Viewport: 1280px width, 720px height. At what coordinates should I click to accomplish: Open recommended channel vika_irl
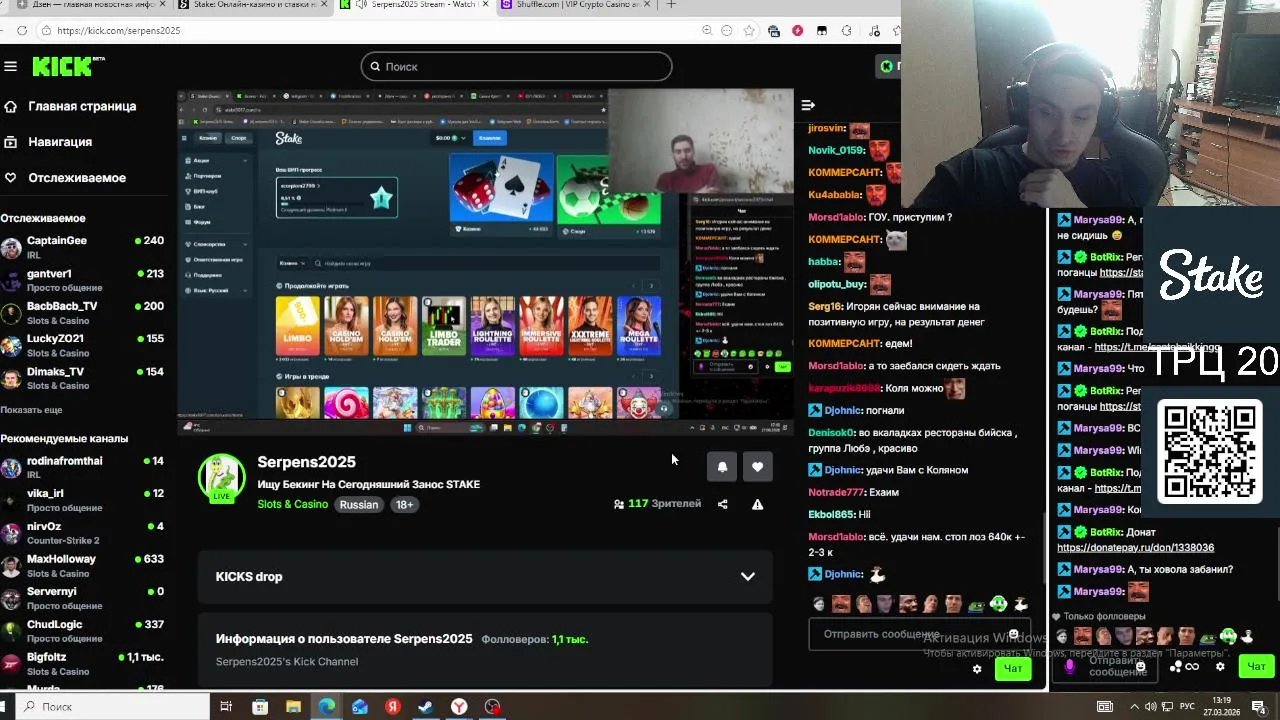click(x=82, y=500)
